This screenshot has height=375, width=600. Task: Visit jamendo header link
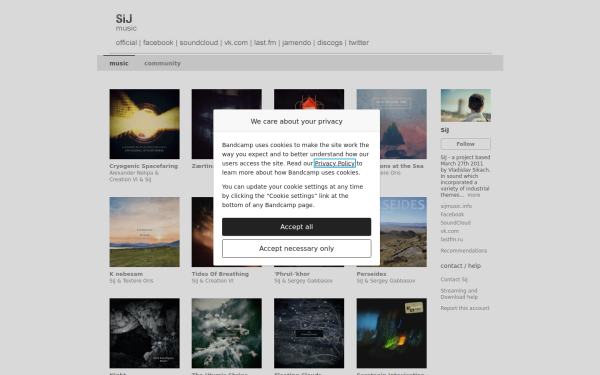click(297, 42)
